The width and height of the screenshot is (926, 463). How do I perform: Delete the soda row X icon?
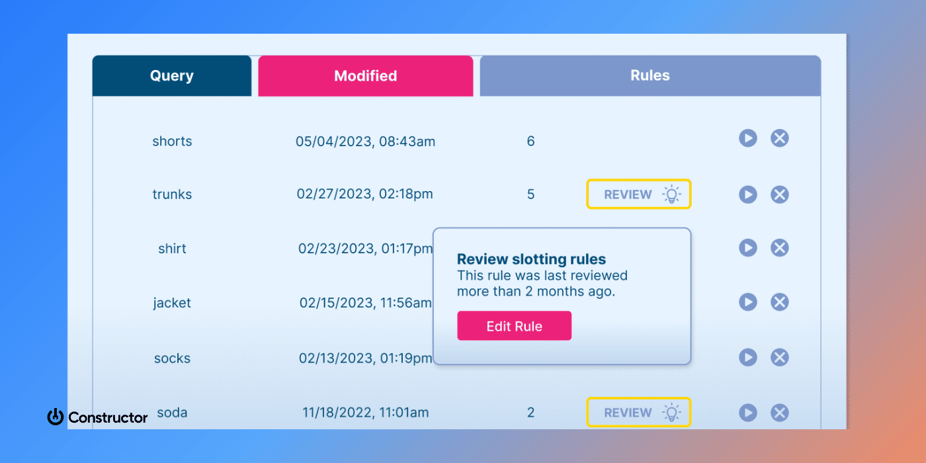pos(780,412)
